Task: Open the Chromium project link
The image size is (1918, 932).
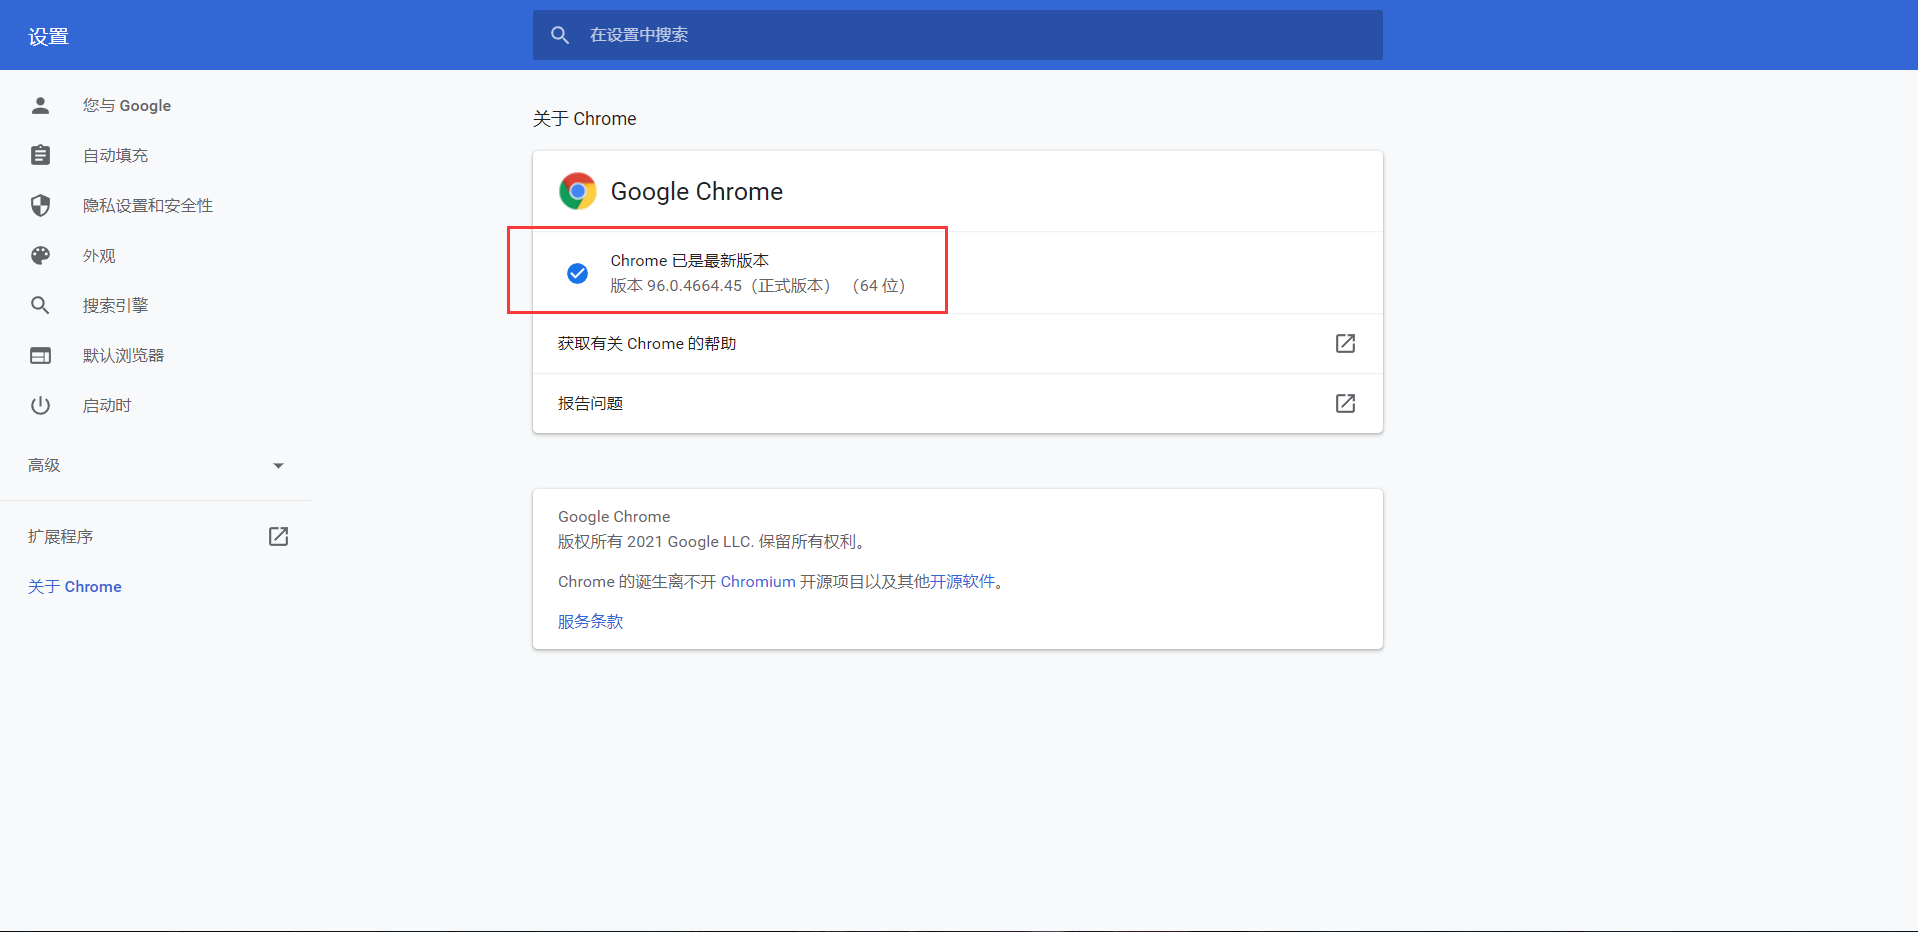Action: (758, 581)
